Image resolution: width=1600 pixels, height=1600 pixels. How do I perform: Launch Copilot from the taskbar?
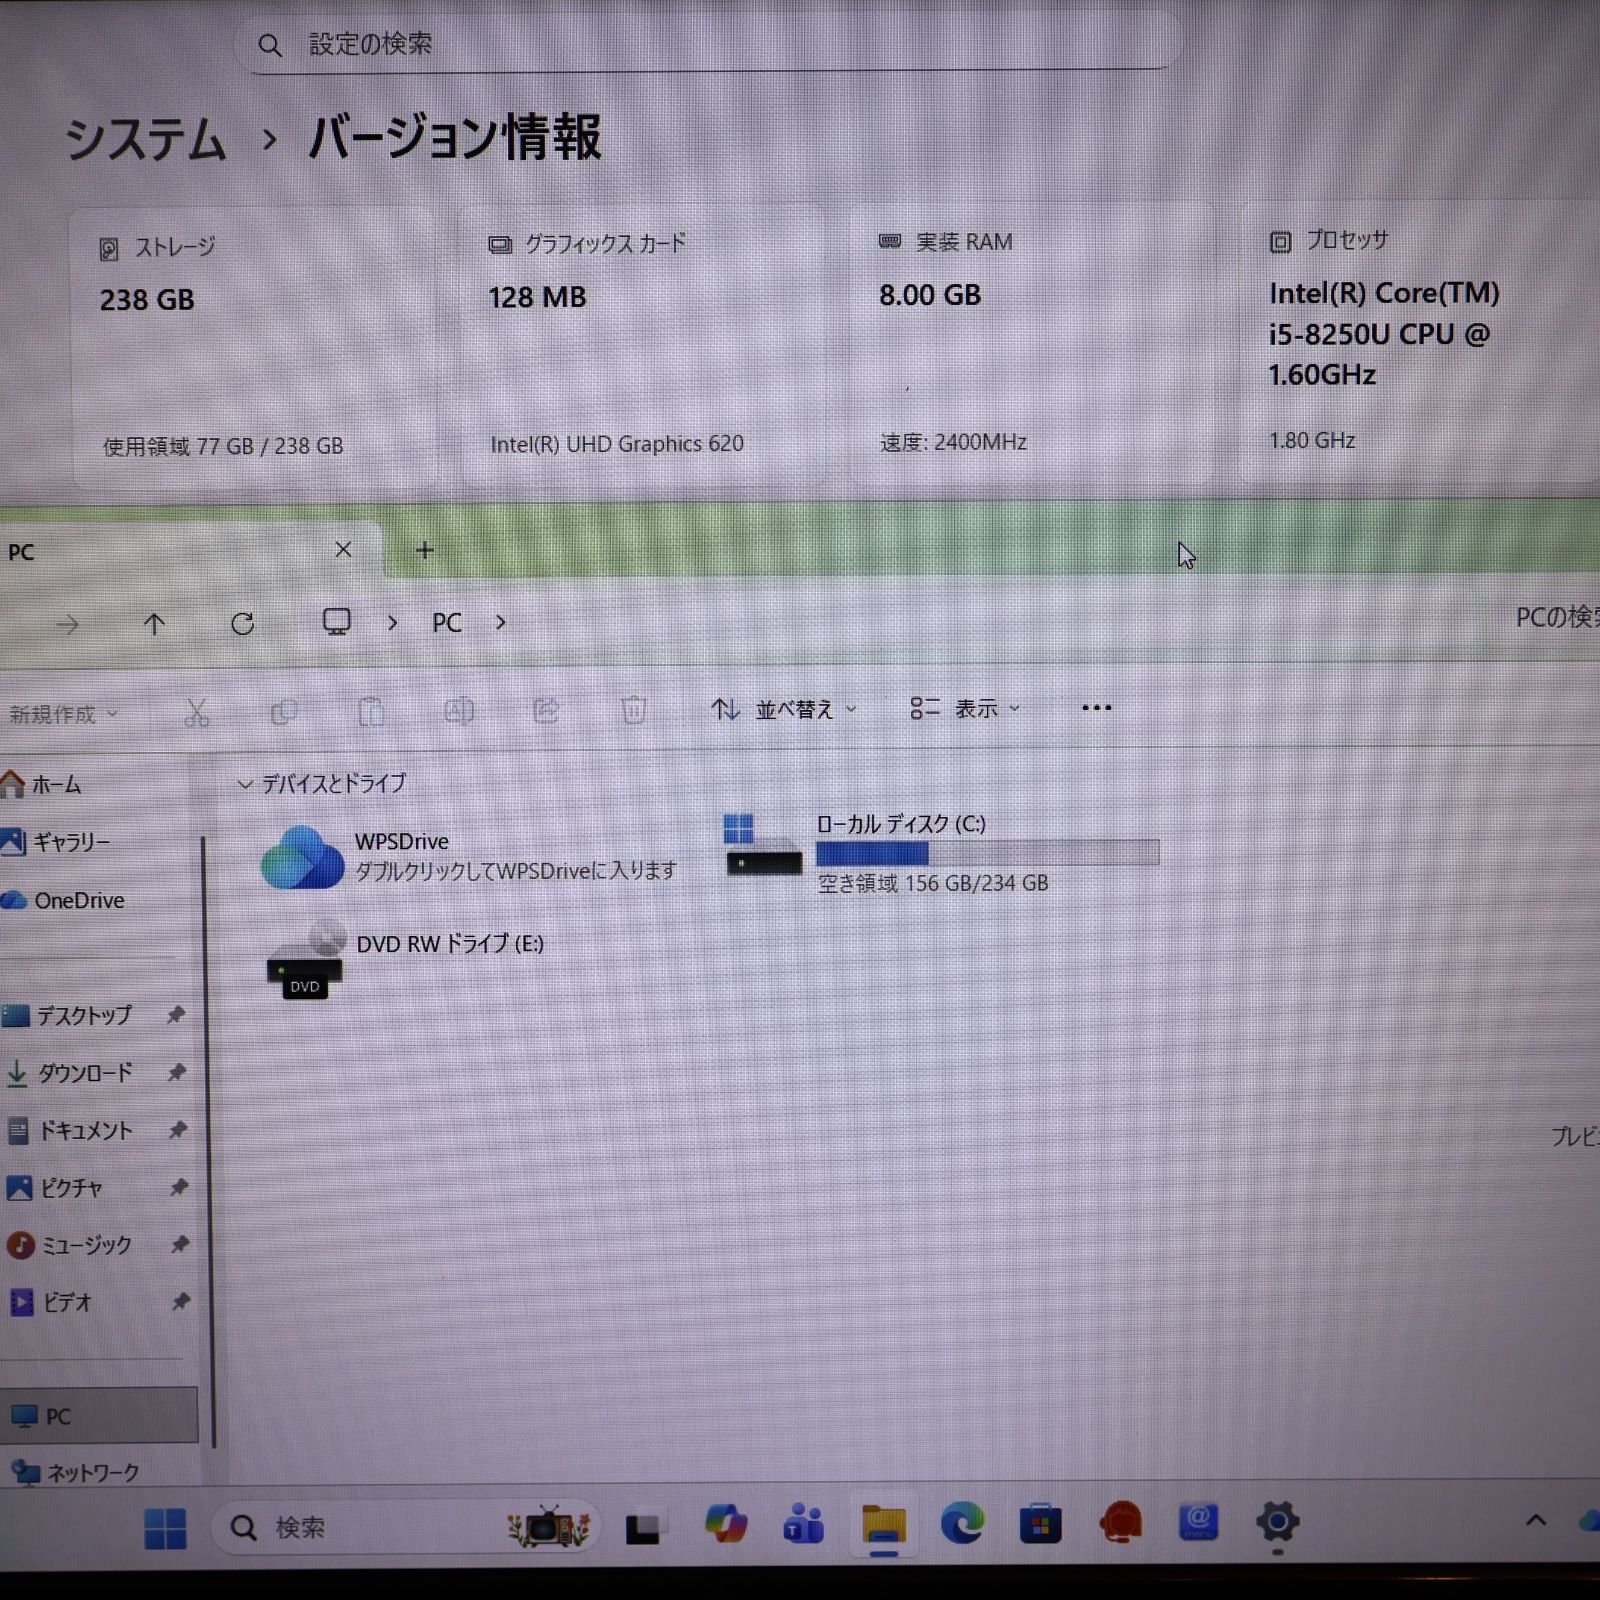(x=726, y=1526)
